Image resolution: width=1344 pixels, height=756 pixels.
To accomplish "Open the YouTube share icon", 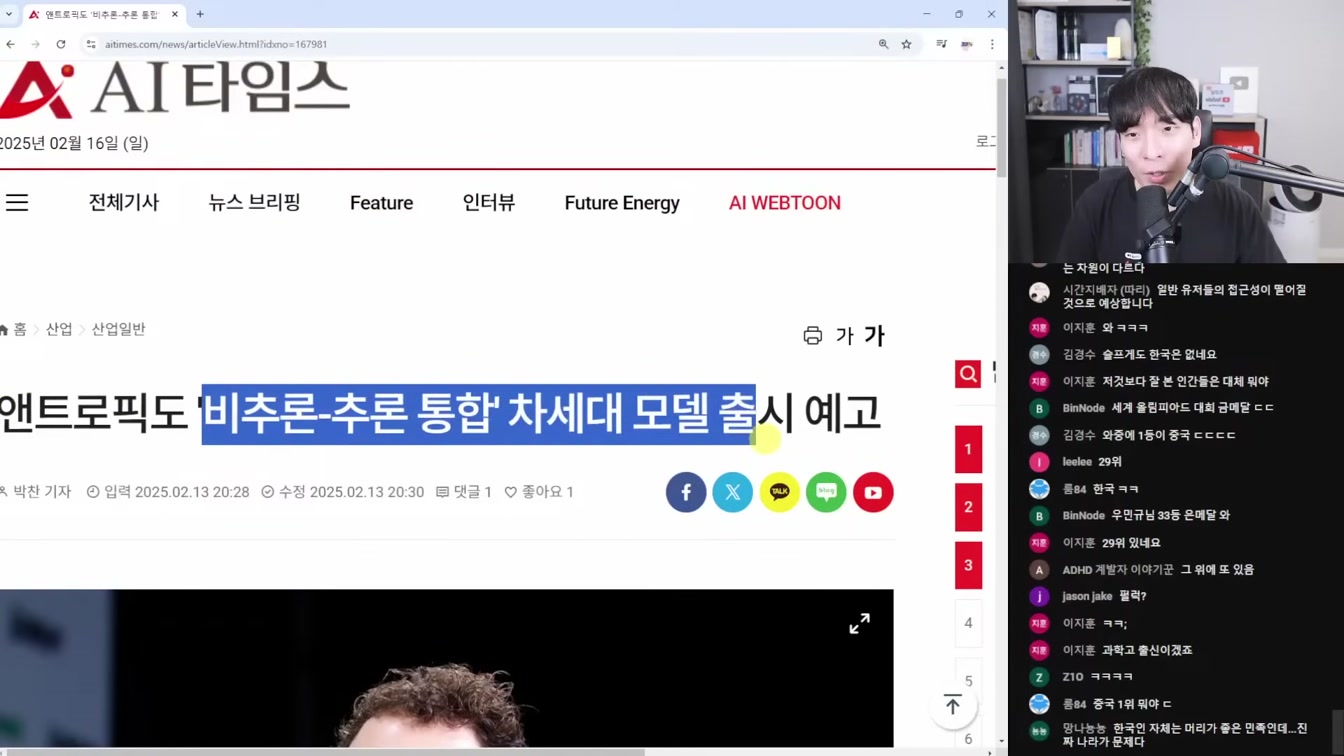I will click(x=873, y=492).
